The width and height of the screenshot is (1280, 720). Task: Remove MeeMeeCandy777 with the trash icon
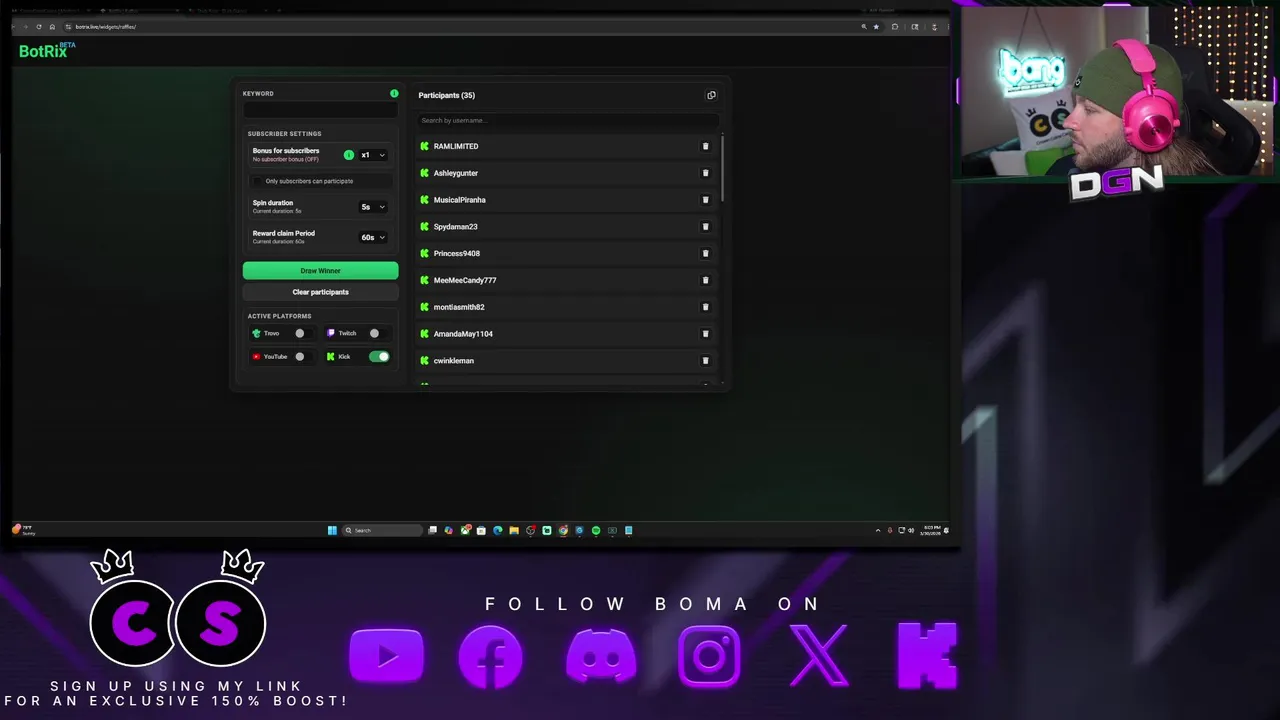(x=705, y=280)
